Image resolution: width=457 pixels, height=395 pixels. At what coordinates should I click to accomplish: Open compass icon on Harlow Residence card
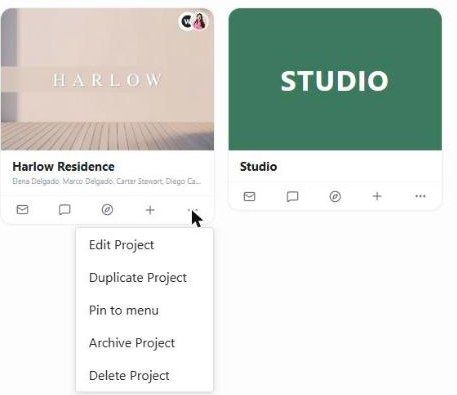(x=107, y=210)
